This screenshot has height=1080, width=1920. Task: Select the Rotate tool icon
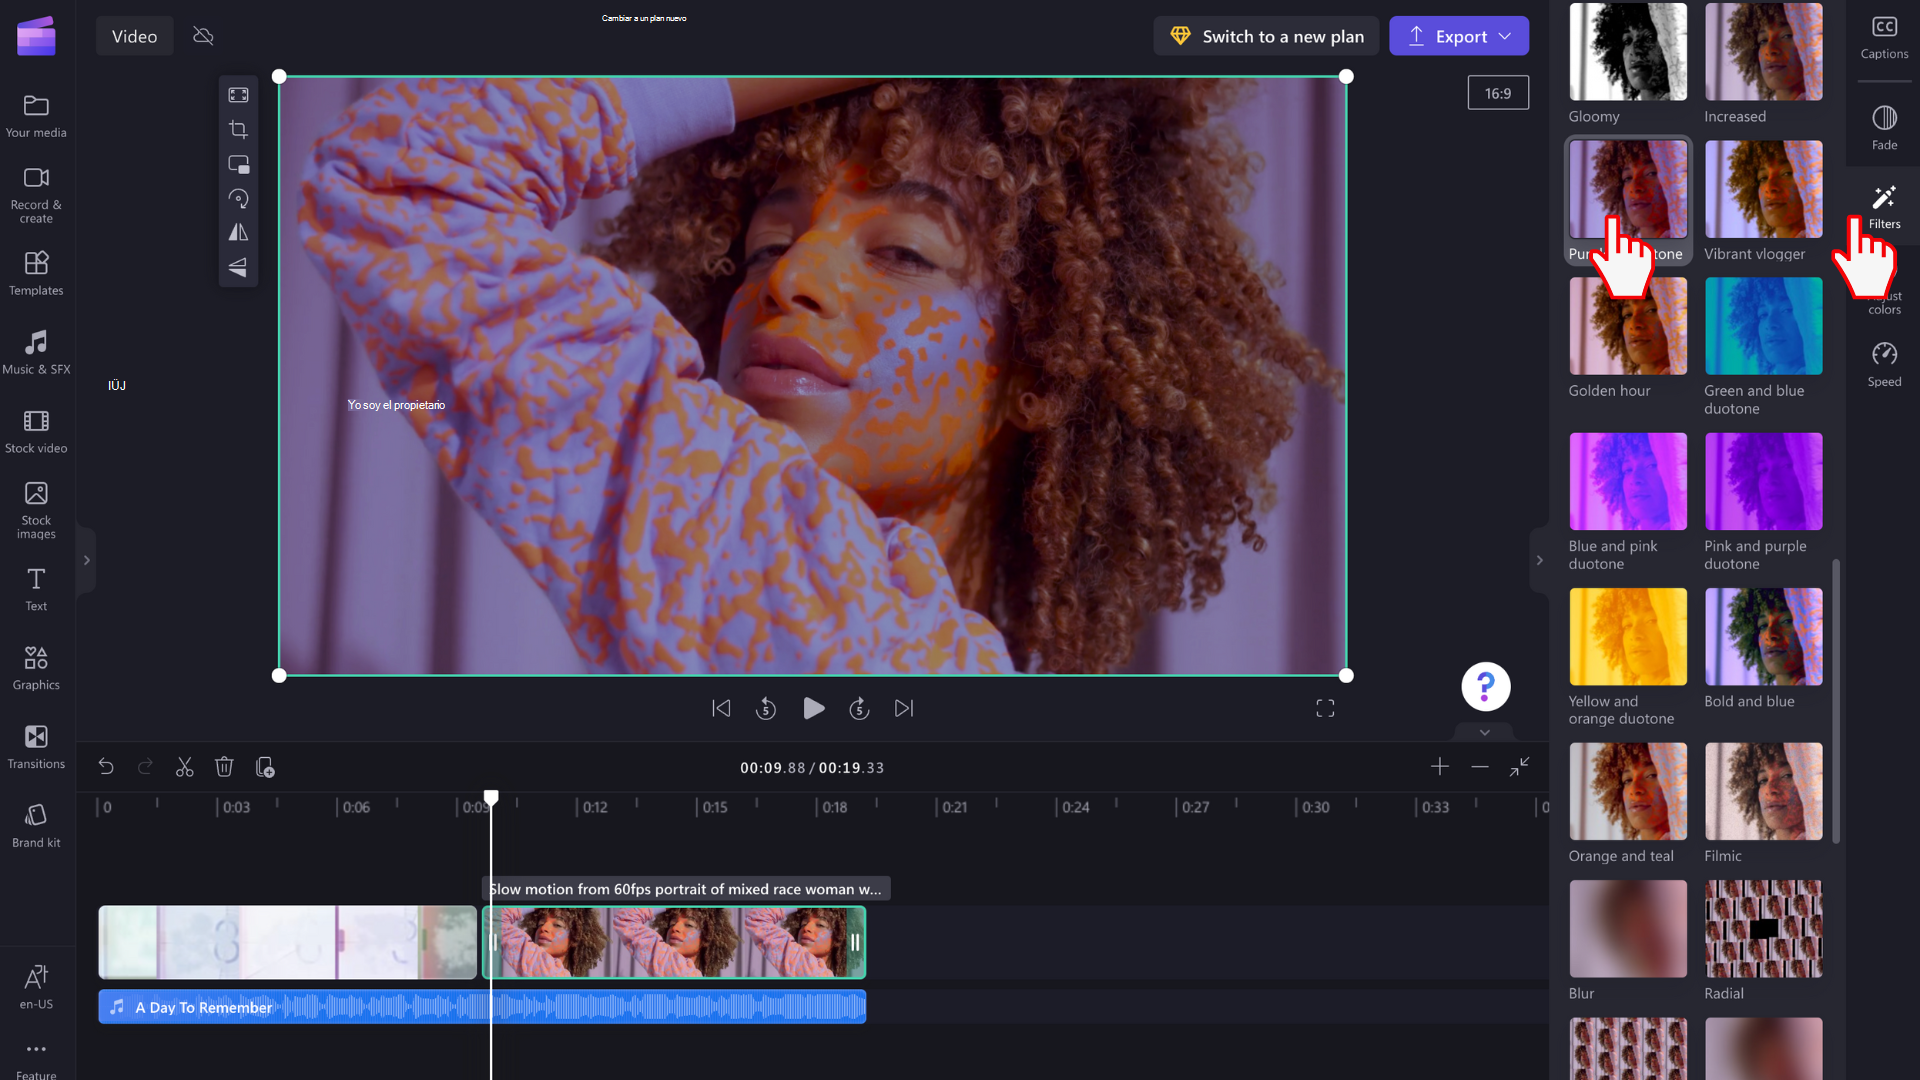point(239,198)
